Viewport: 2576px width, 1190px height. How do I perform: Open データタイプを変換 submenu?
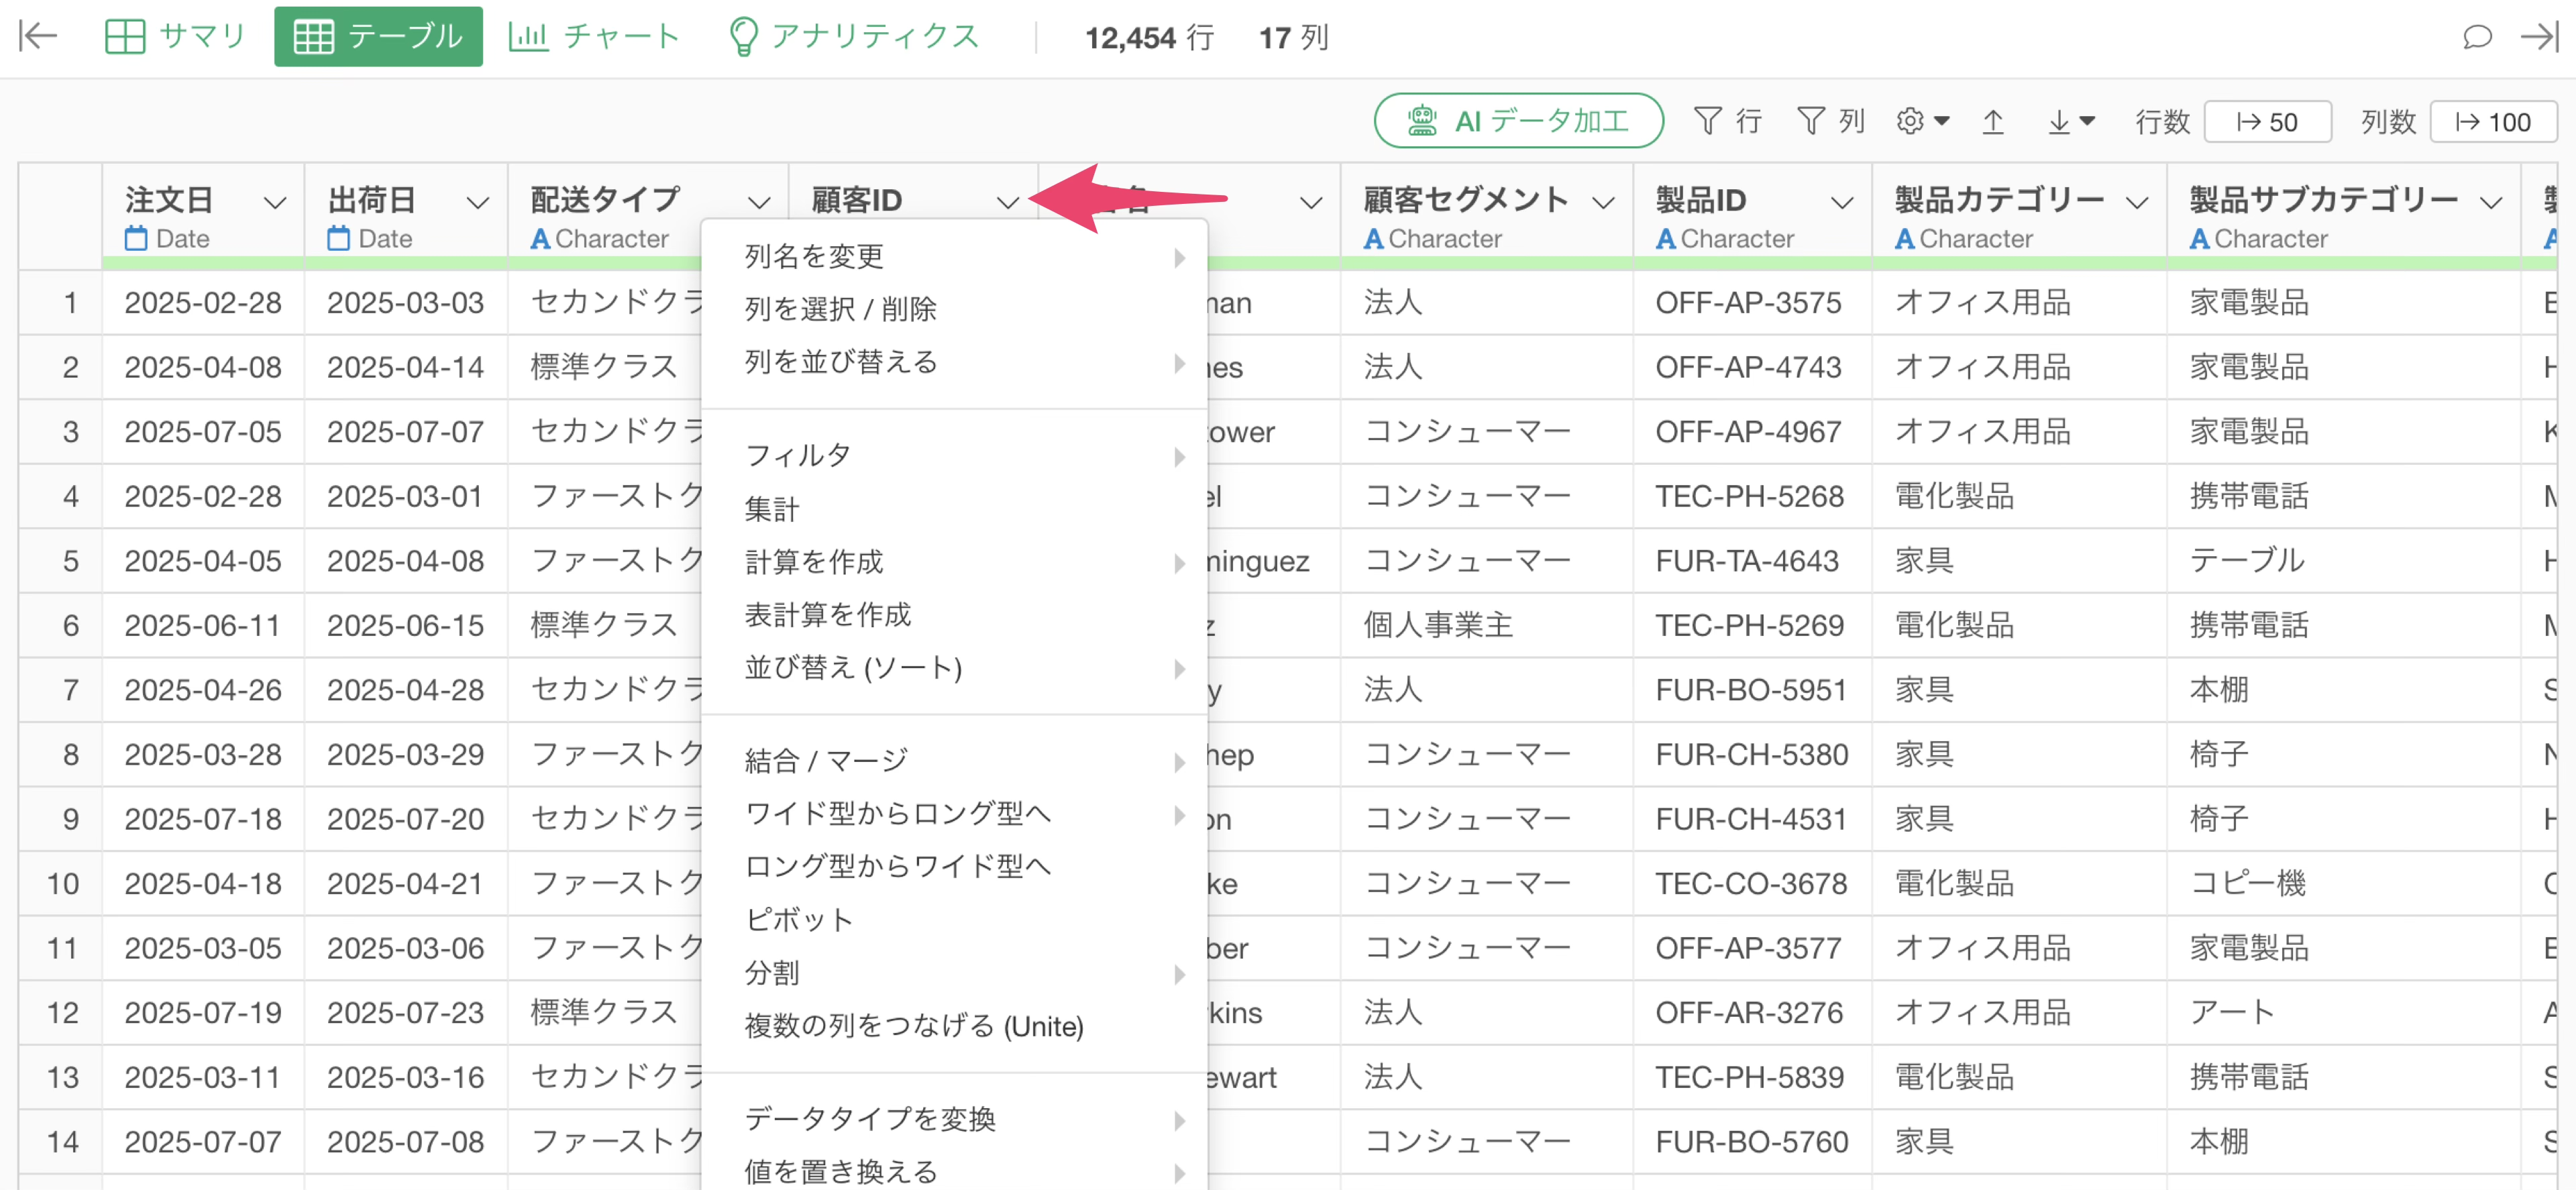[955, 1119]
